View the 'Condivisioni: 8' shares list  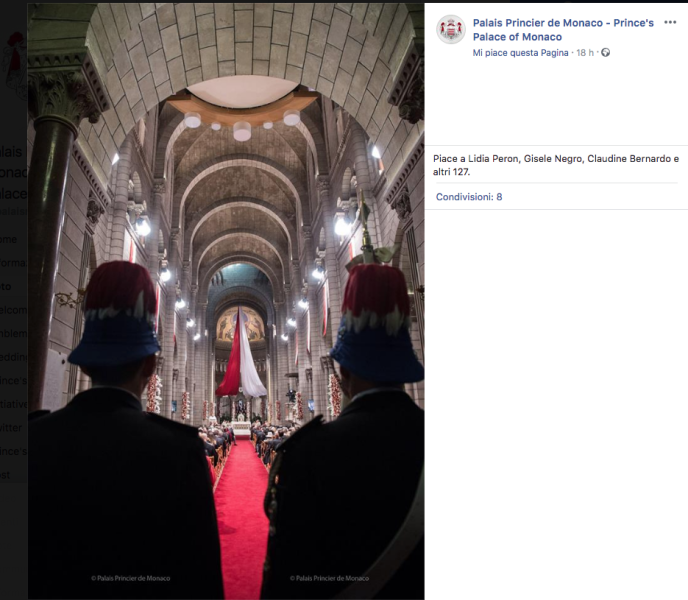point(469,197)
